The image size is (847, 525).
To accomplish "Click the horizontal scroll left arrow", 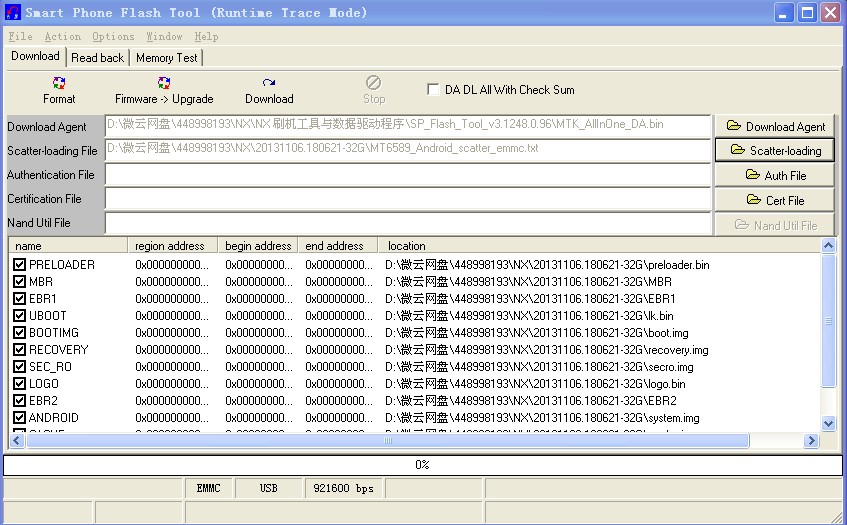I will click(17, 441).
